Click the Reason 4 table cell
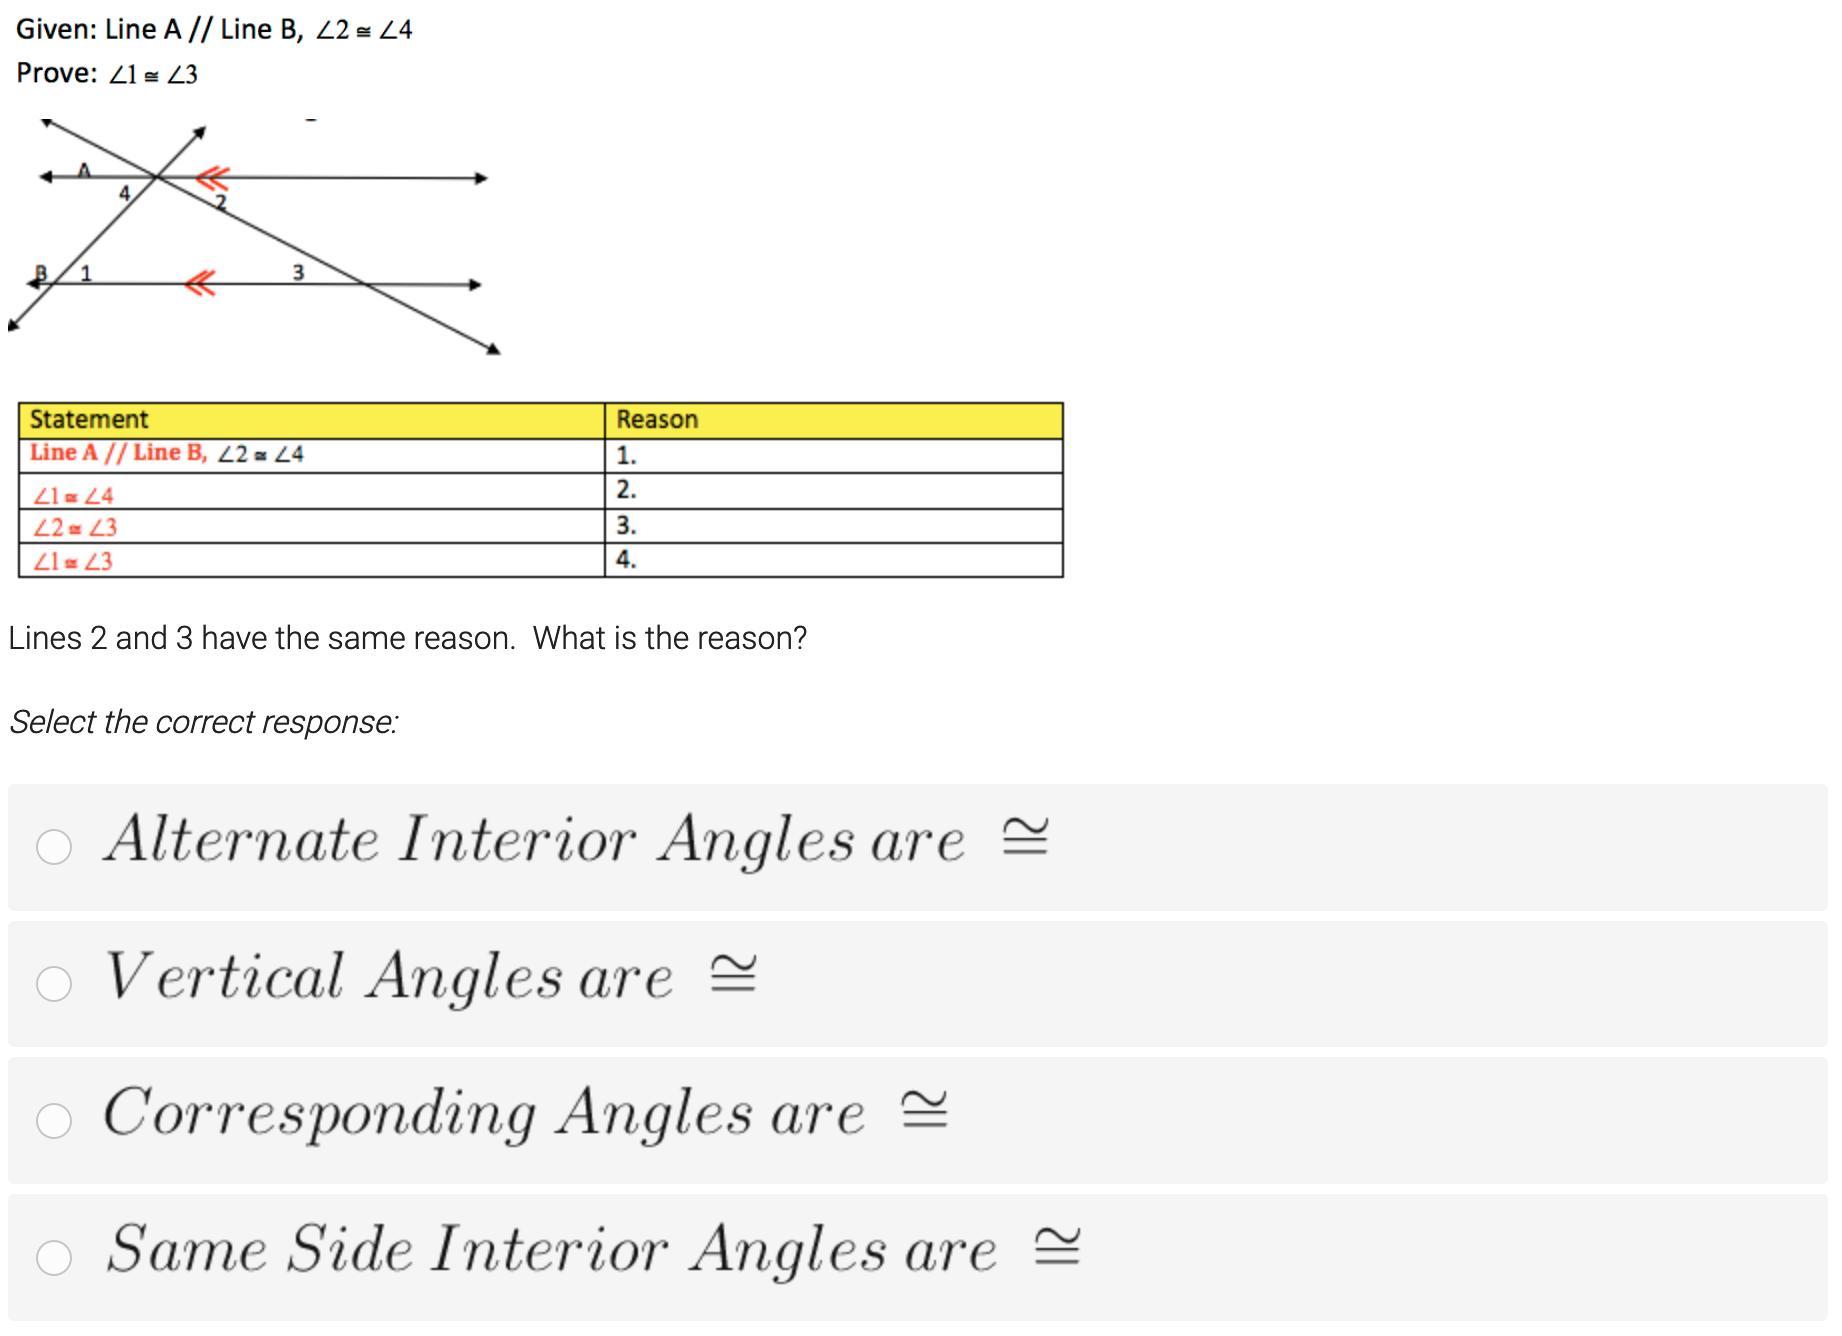 point(833,561)
